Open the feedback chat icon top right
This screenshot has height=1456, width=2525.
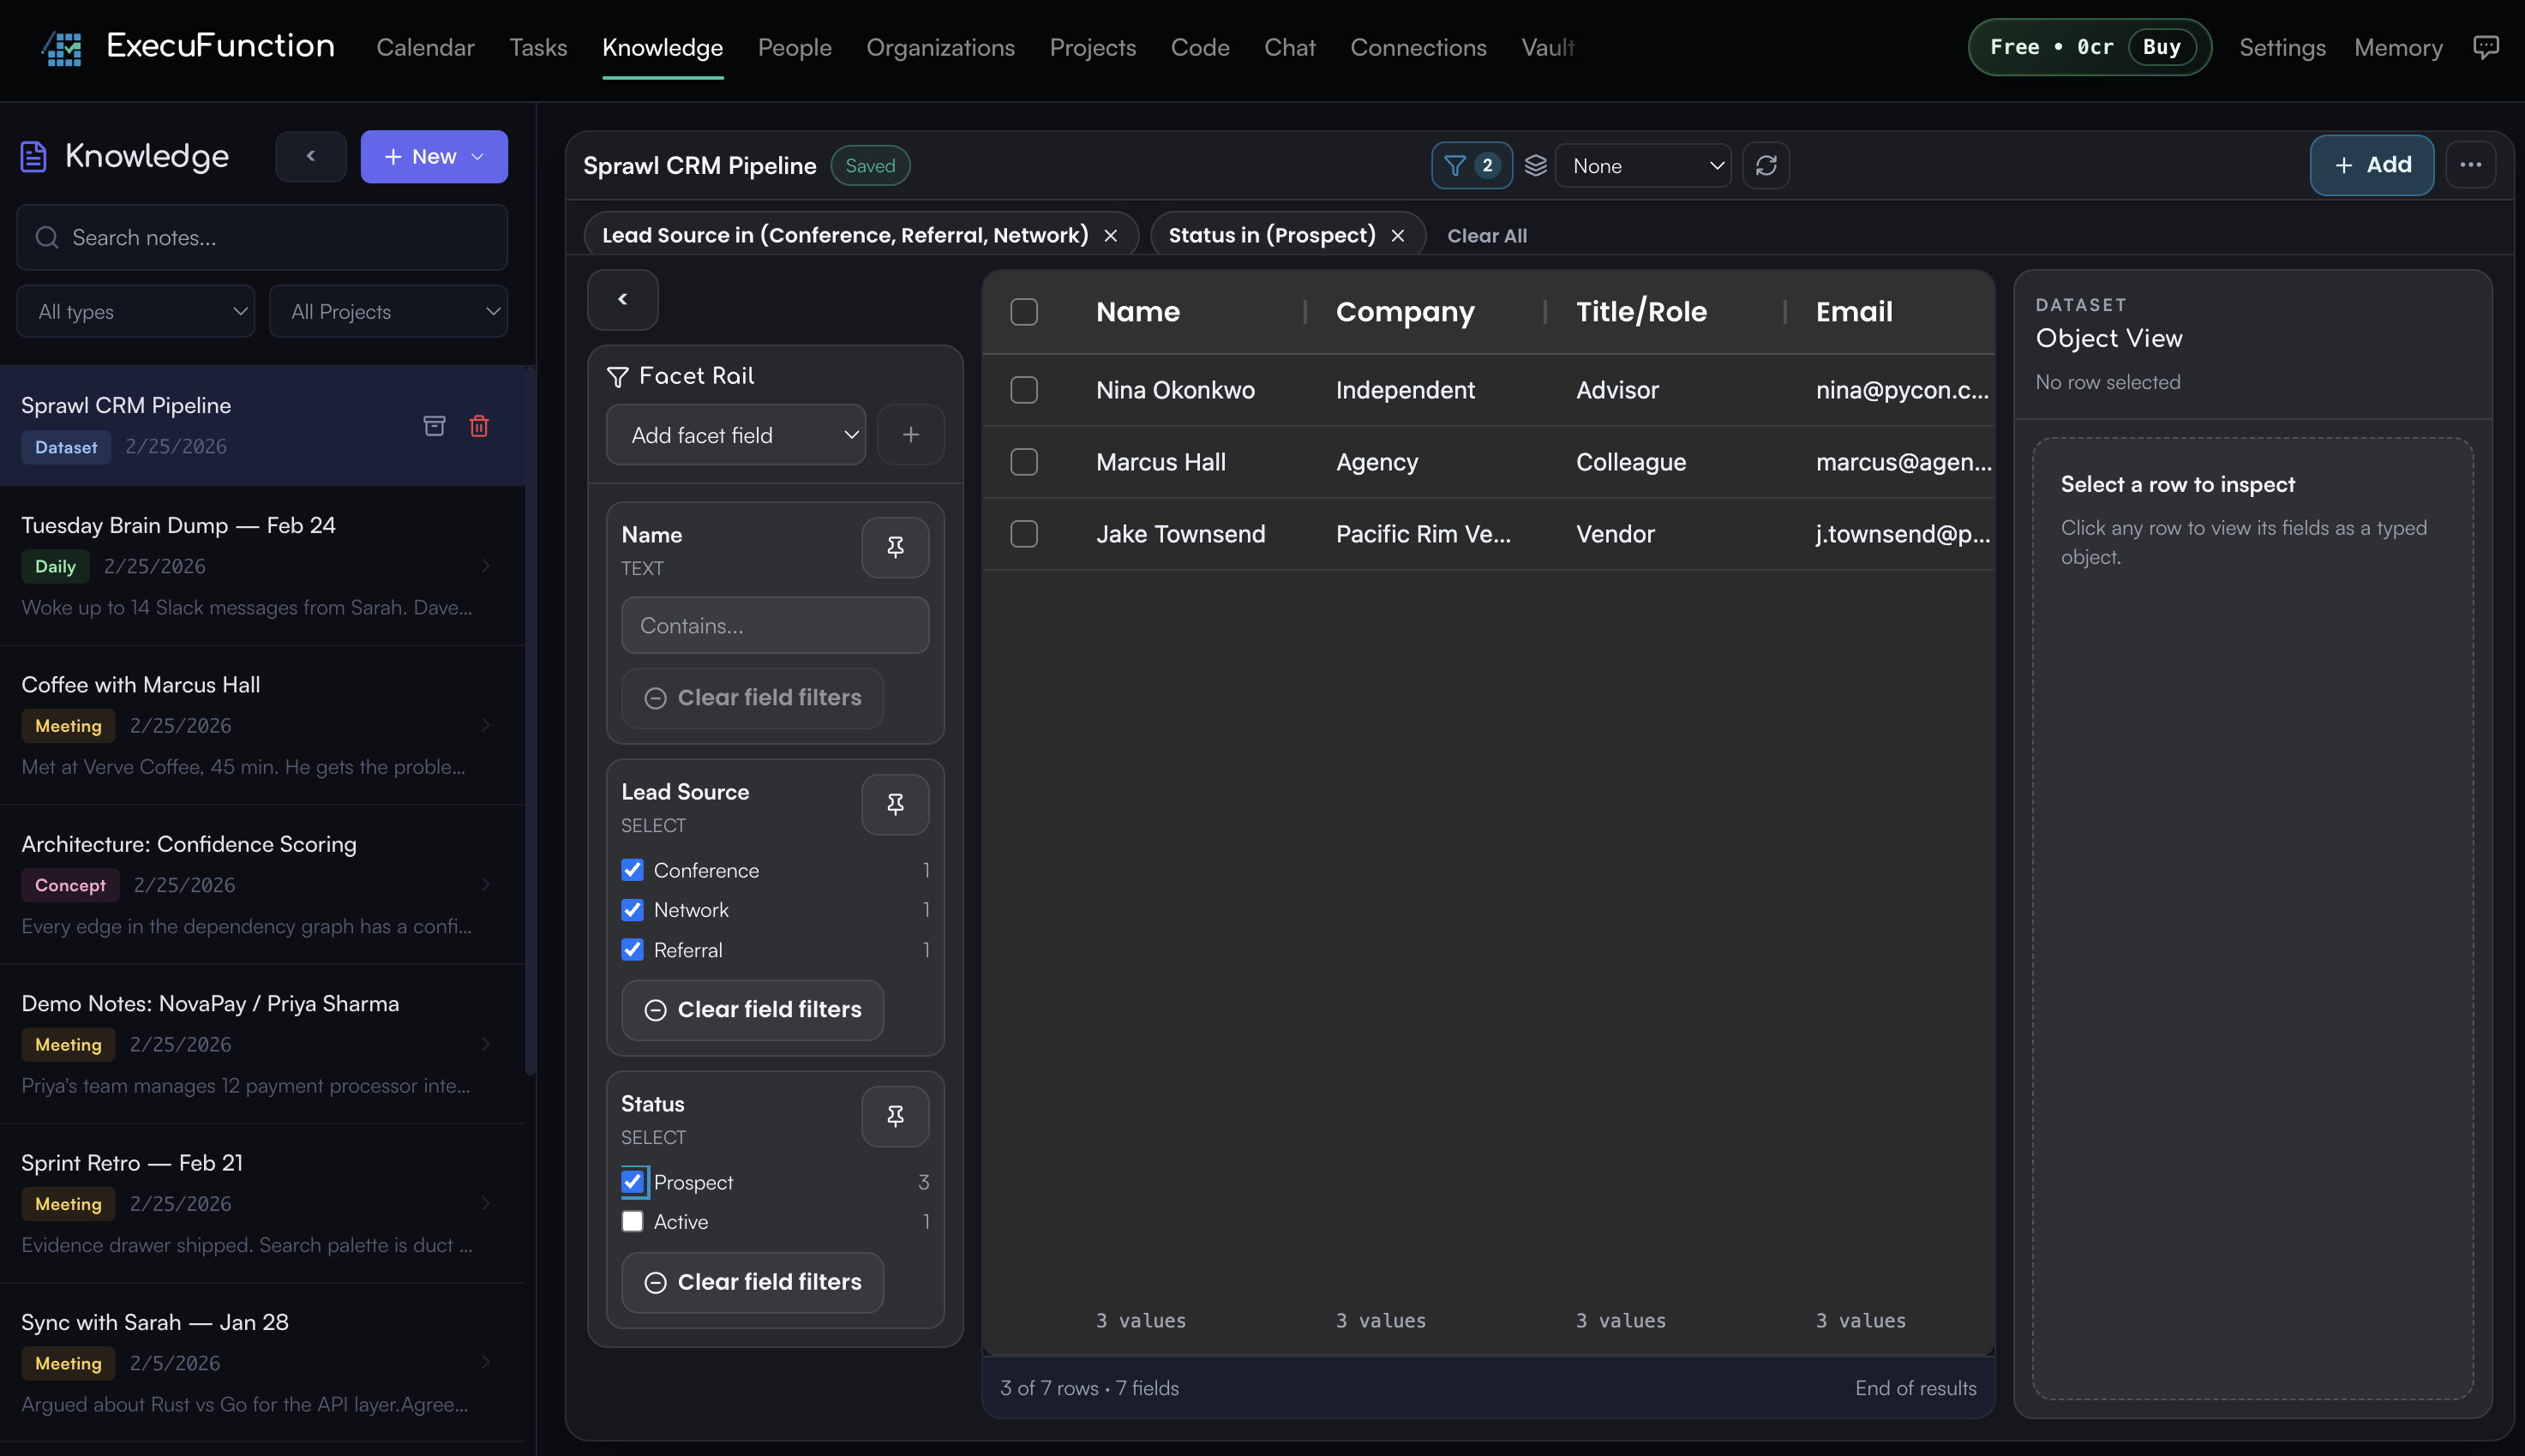coord(2487,47)
